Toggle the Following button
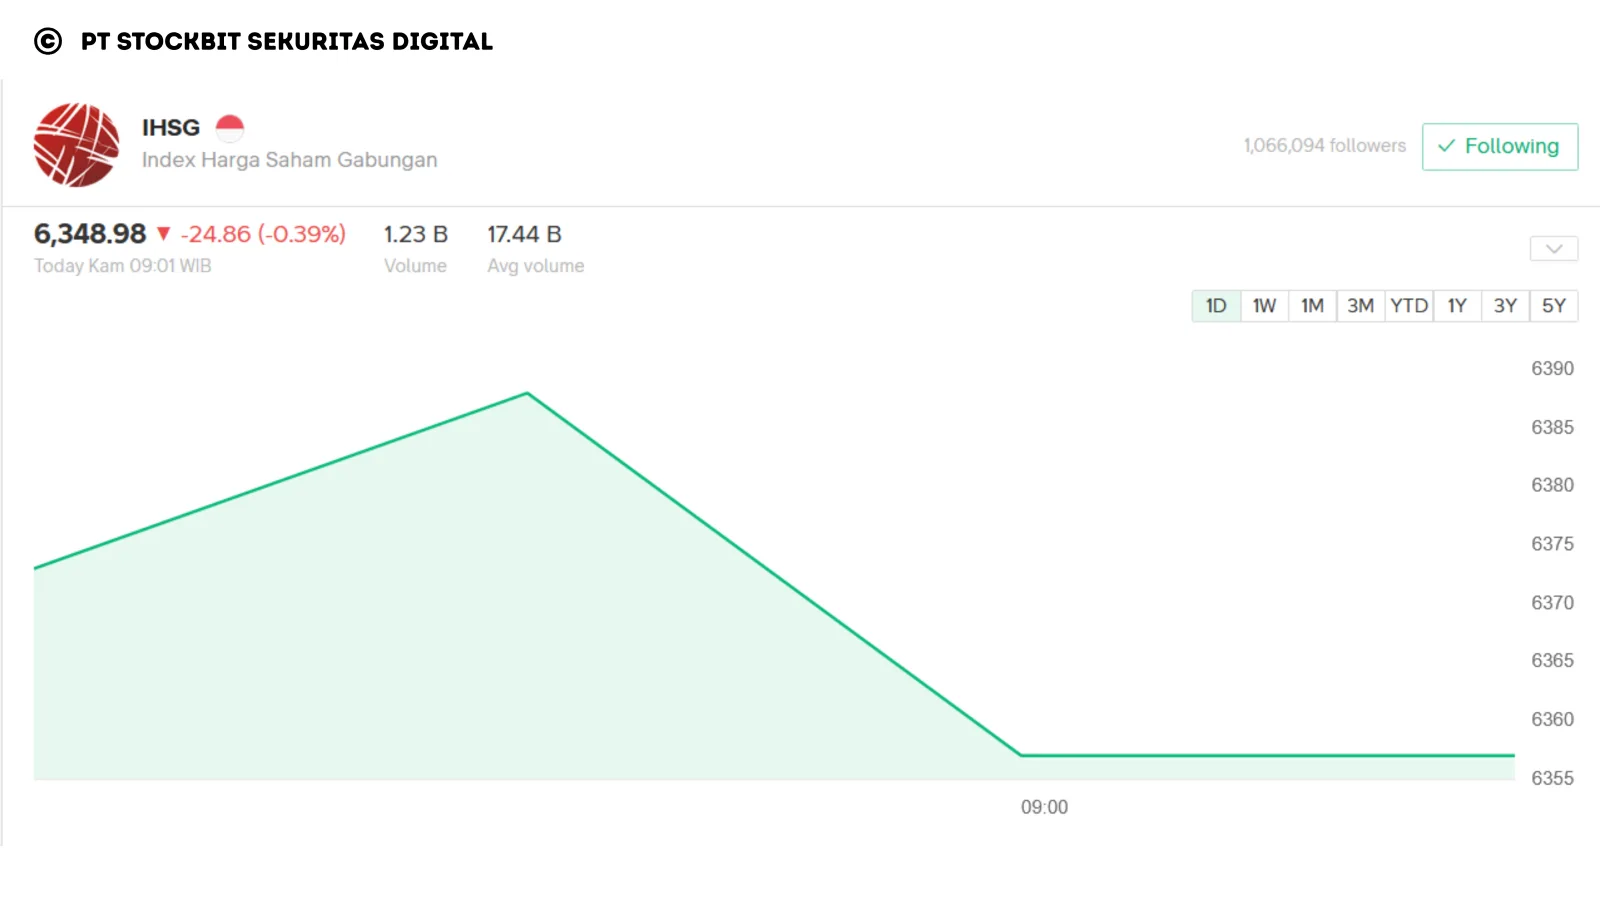This screenshot has width=1600, height=900. 1500,147
